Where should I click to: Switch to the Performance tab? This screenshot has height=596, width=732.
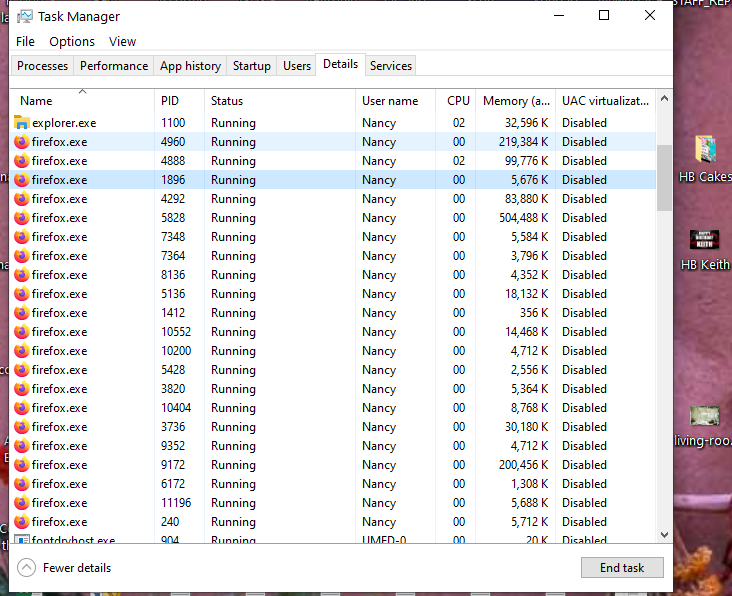click(114, 66)
